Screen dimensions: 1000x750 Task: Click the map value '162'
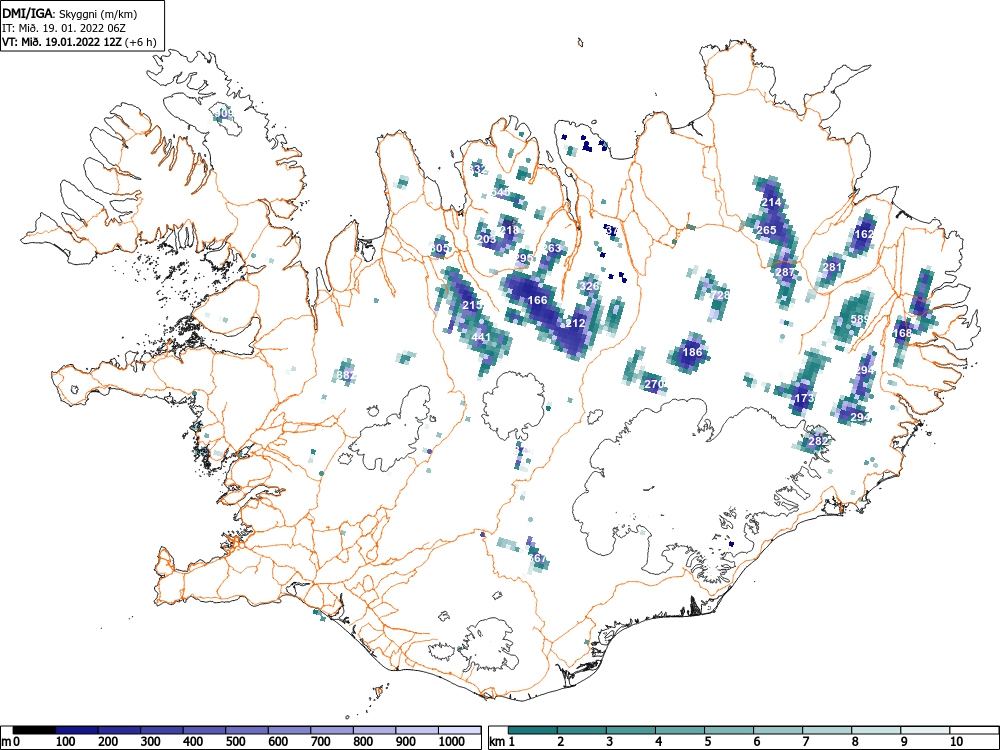point(864,234)
